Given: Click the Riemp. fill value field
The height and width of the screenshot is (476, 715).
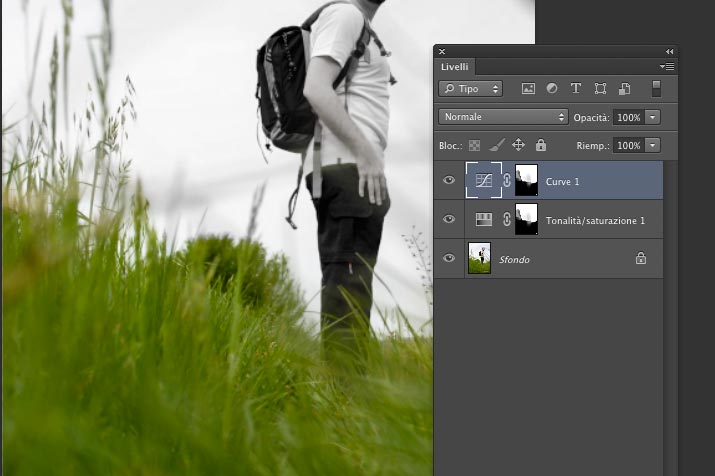Looking at the screenshot, I should pos(629,145).
